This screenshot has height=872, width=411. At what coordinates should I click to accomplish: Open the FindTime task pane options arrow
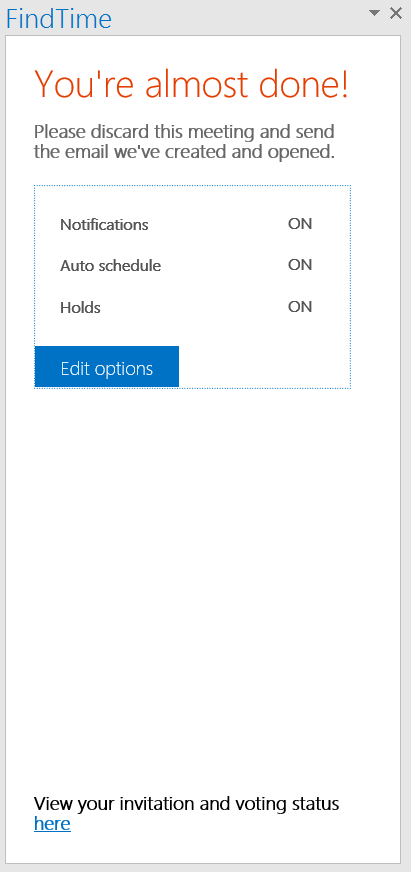click(375, 13)
